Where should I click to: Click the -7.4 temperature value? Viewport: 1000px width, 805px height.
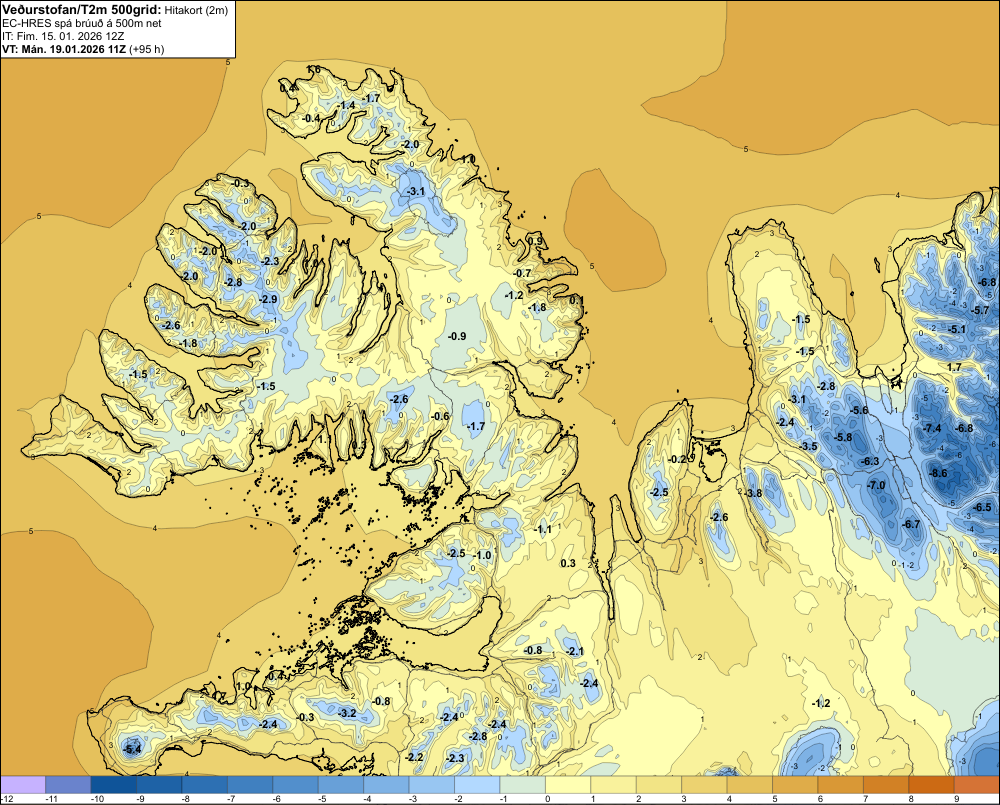(932, 428)
